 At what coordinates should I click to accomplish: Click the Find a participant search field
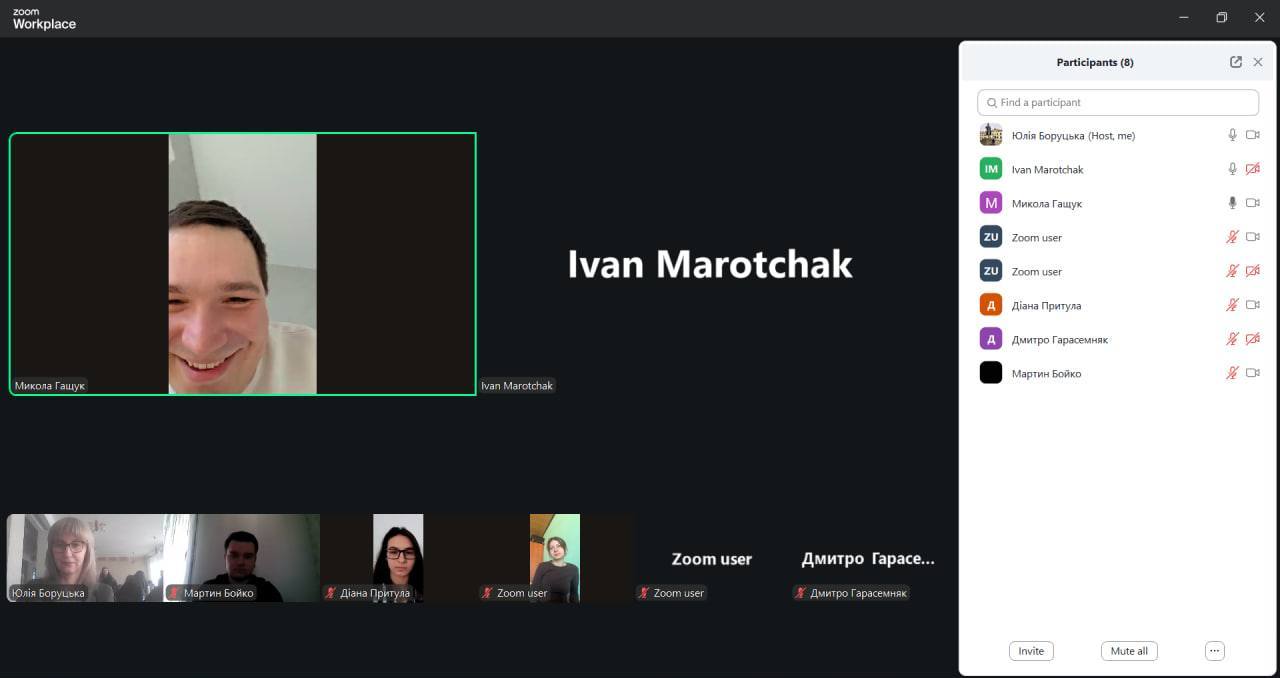1118,102
